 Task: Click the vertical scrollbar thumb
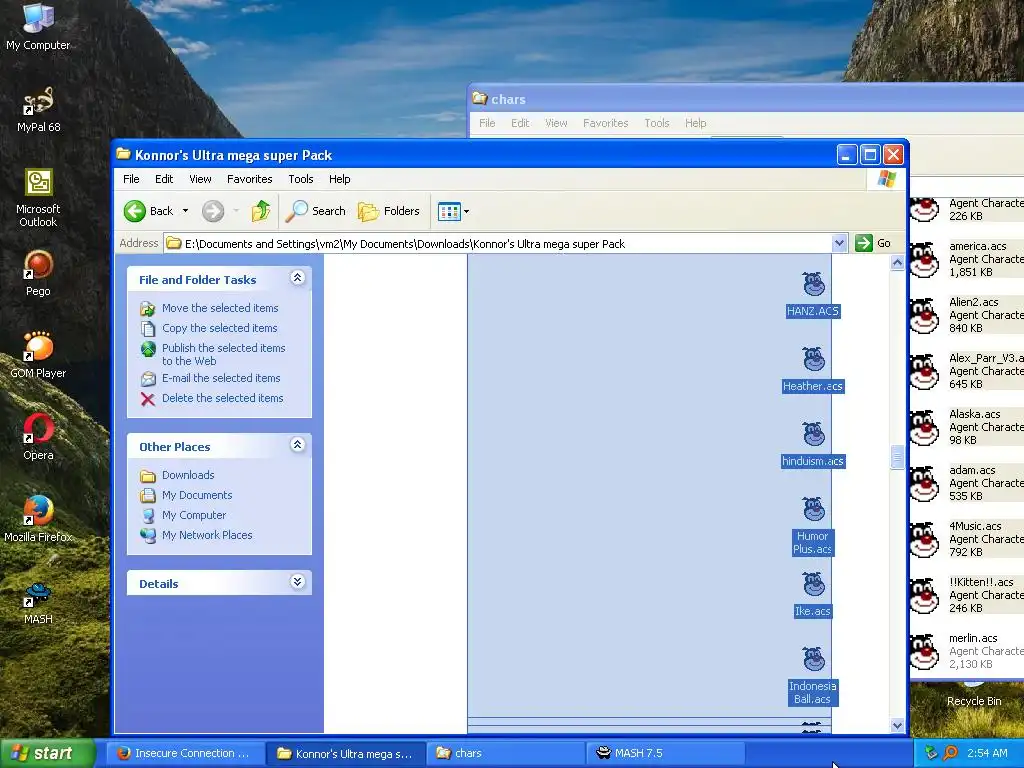tap(897, 457)
